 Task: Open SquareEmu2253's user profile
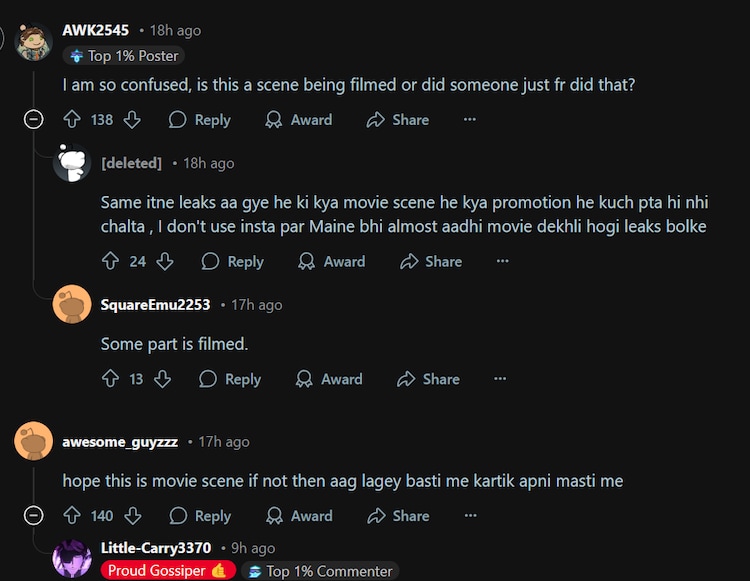coord(155,304)
